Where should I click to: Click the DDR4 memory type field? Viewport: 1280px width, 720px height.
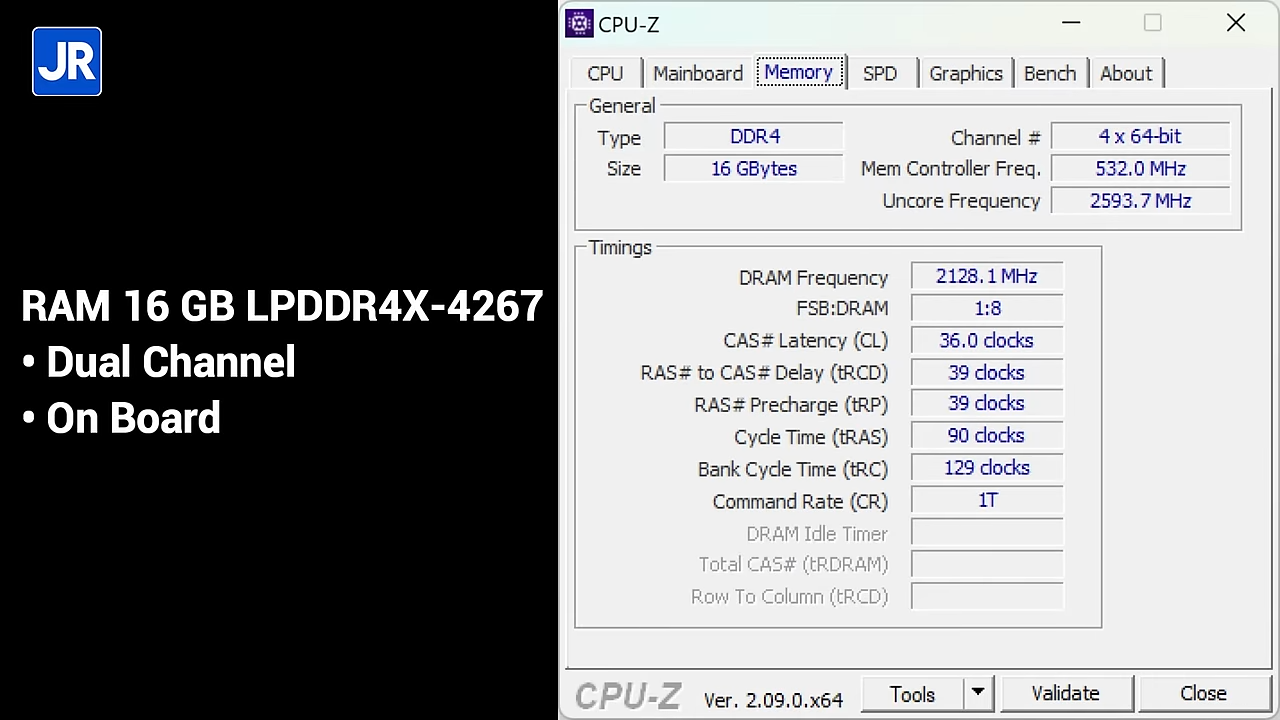coord(754,137)
